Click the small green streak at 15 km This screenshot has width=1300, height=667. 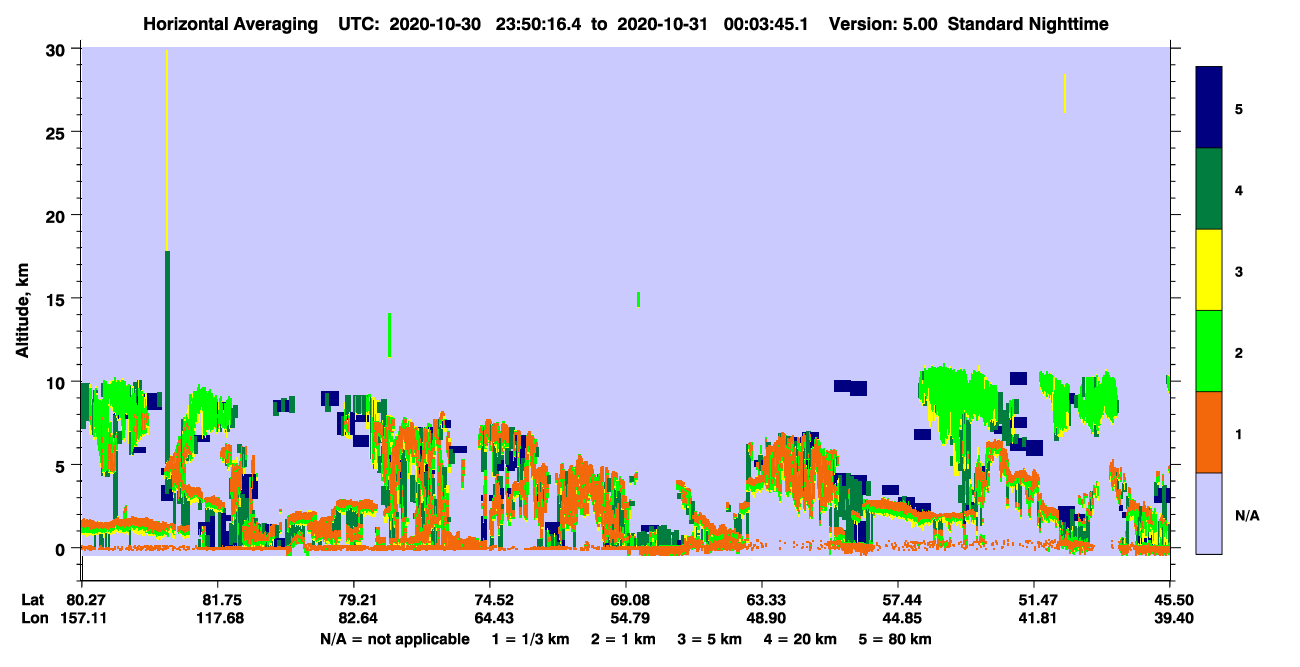point(638,299)
